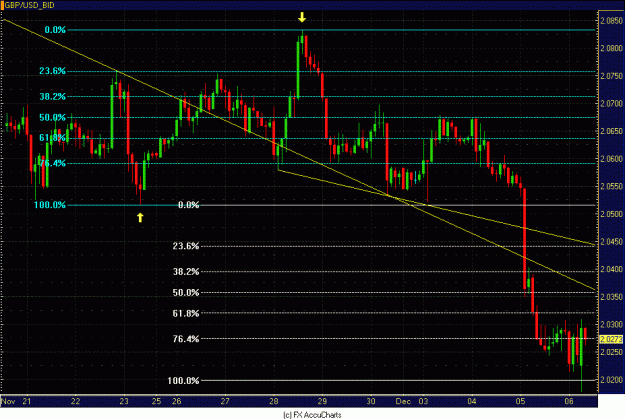Screen dimensions: 625x419
Task: Click date 23 on the time axis
Action: tap(124, 401)
